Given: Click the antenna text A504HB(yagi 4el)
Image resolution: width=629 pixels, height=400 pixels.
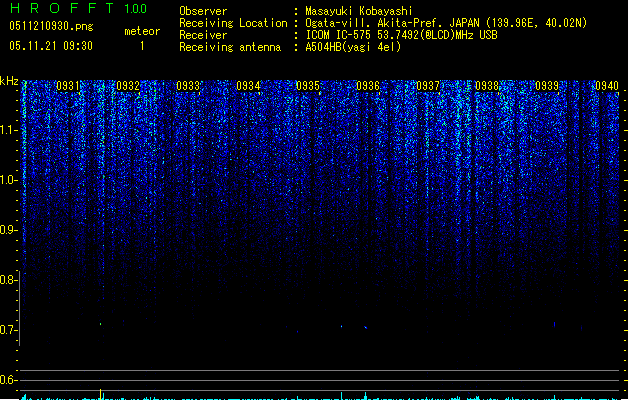Looking at the screenshot, I should point(353,47).
